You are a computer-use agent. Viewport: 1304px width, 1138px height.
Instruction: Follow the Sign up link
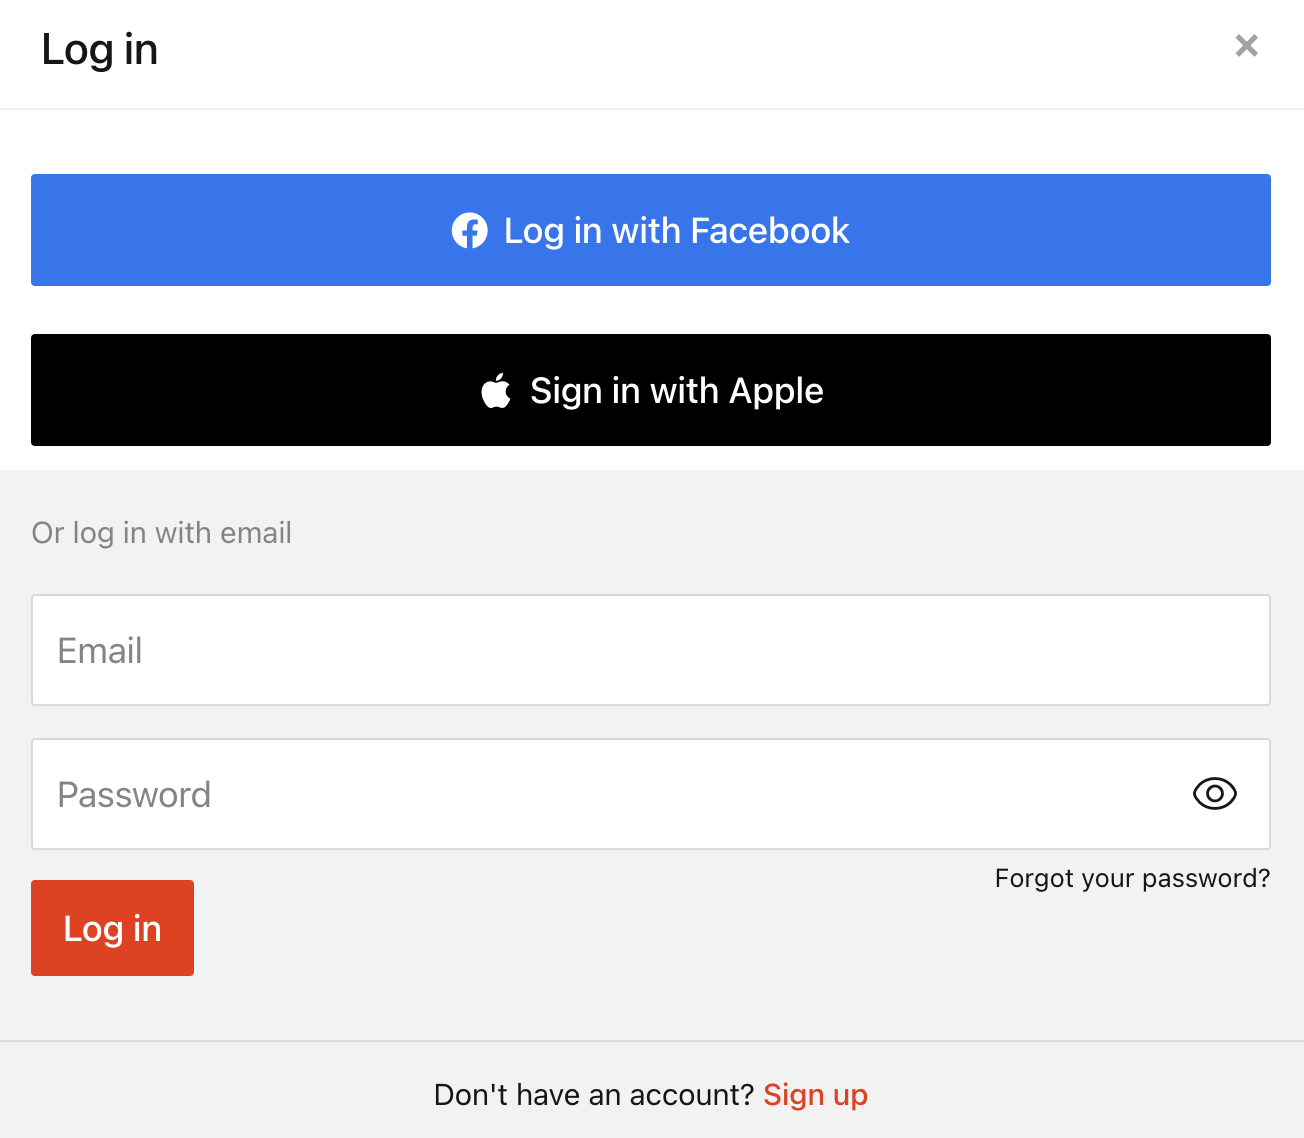[815, 1095]
